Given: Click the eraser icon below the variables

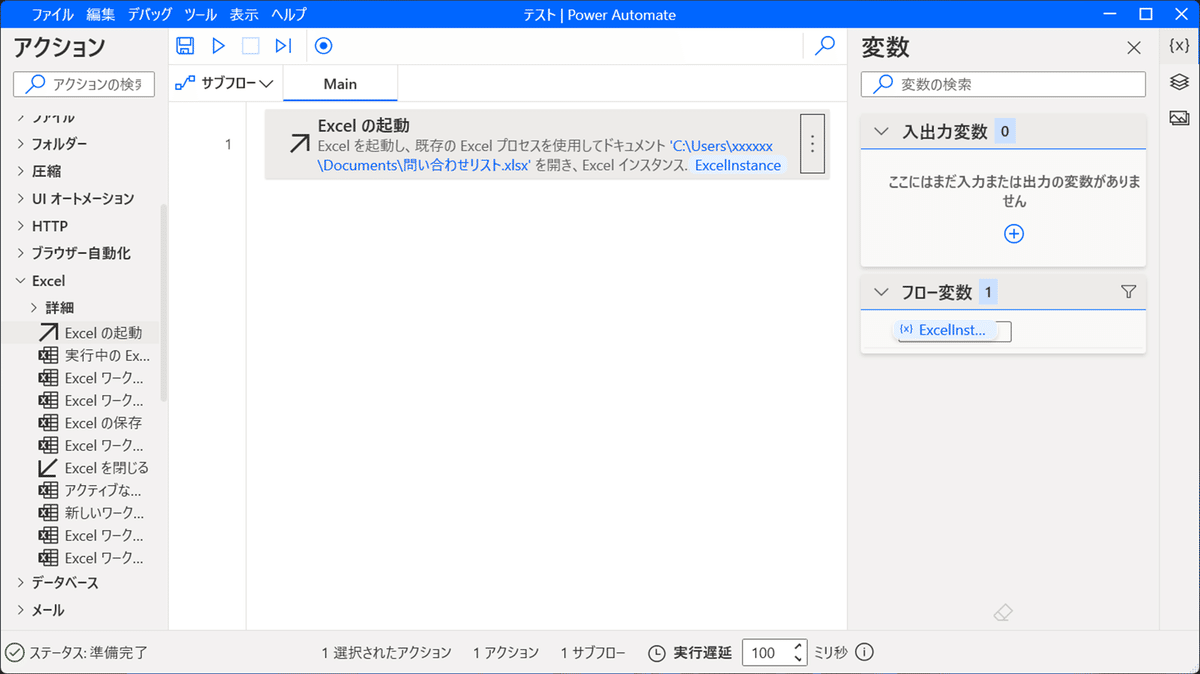Looking at the screenshot, I should tap(1005, 613).
